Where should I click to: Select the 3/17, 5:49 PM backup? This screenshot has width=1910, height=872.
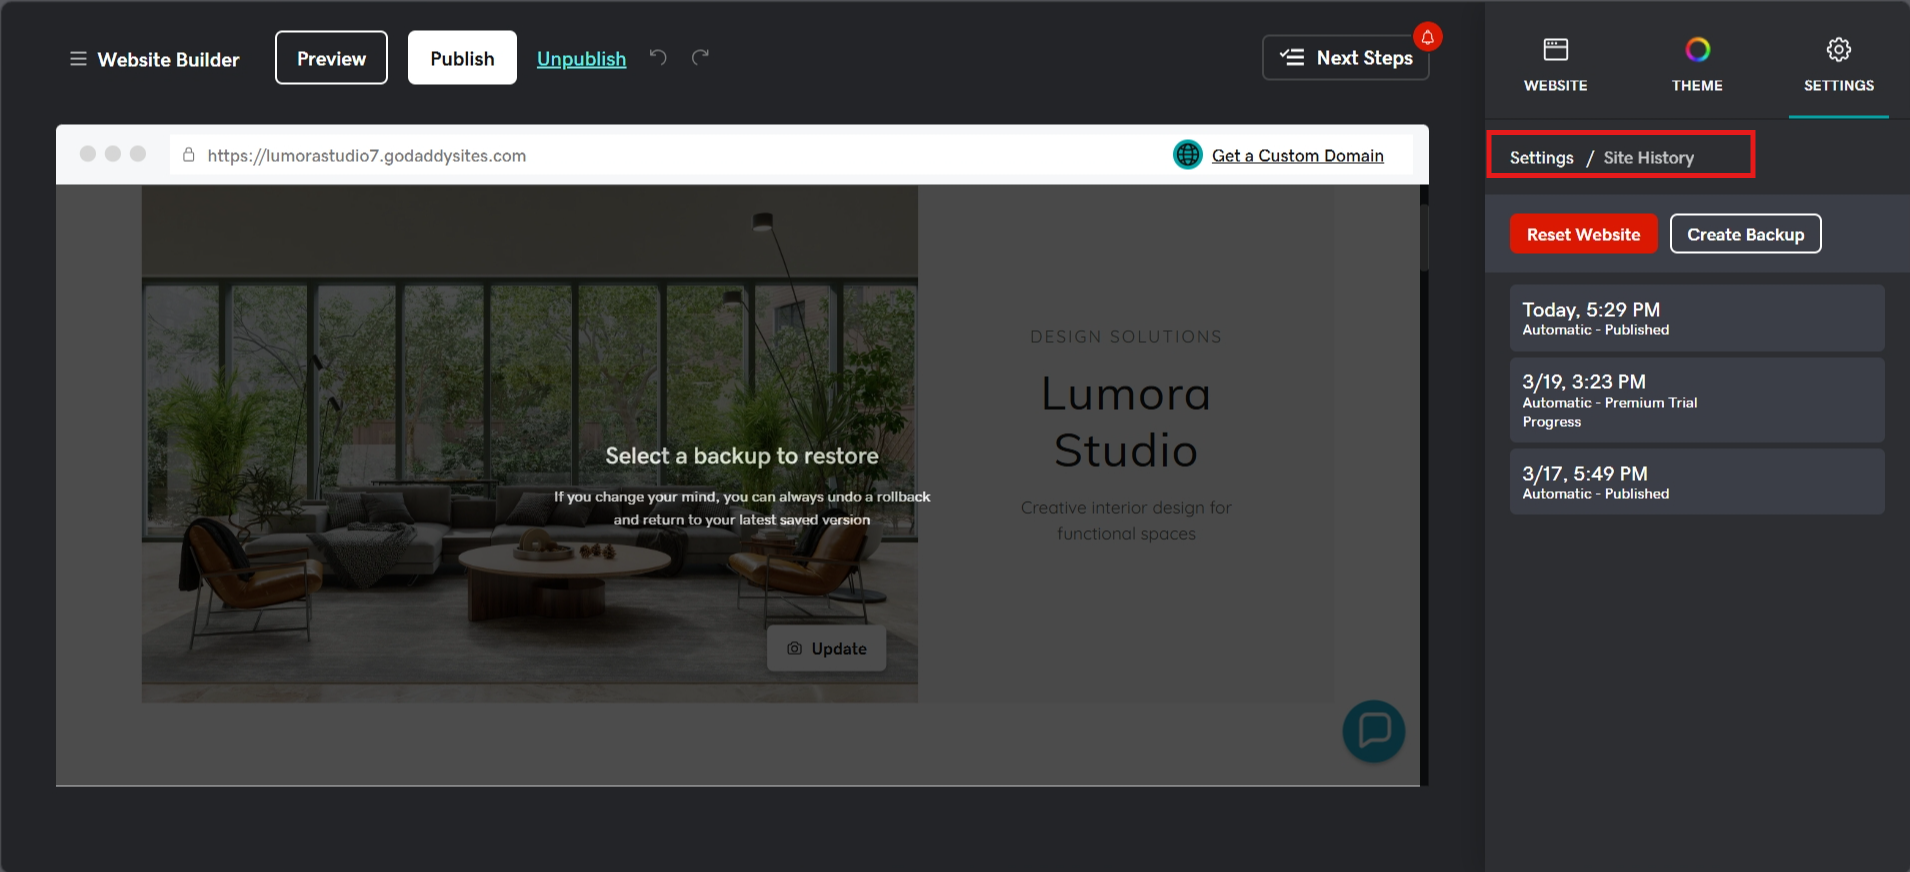(x=1697, y=482)
